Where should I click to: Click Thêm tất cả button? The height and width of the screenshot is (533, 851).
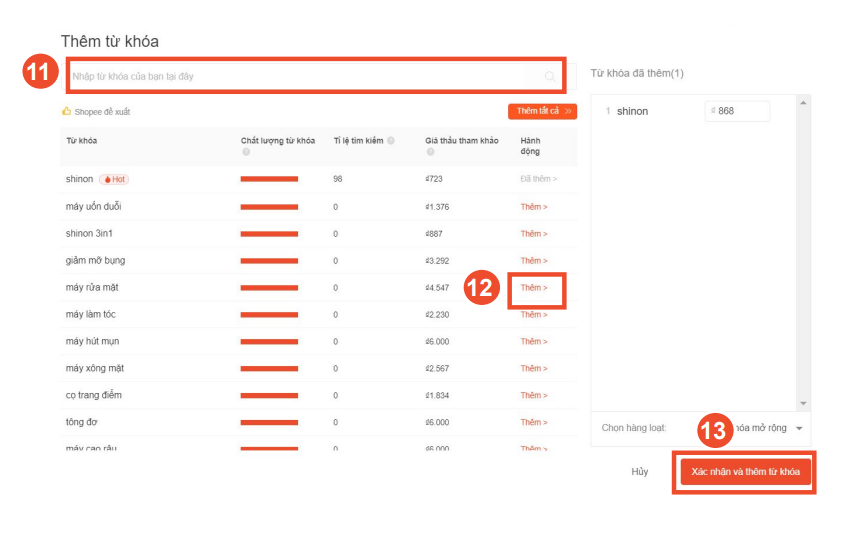pyautogui.click(x=542, y=111)
